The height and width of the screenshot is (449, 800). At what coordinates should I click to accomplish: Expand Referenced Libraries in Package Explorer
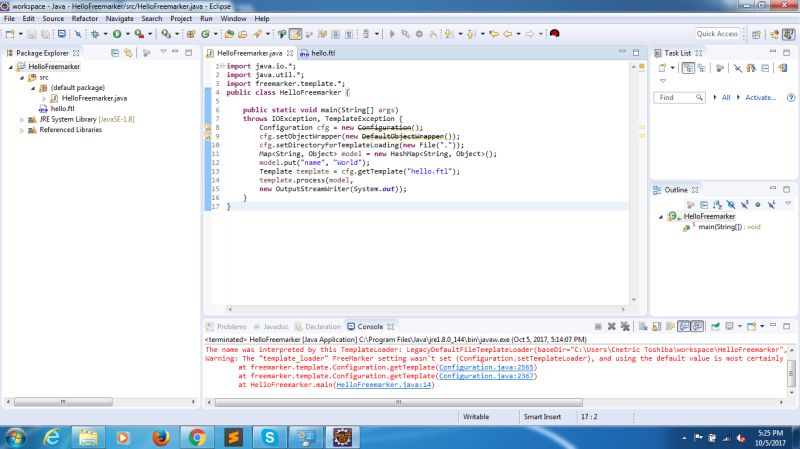pyautogui.click(x=22, y=130)
